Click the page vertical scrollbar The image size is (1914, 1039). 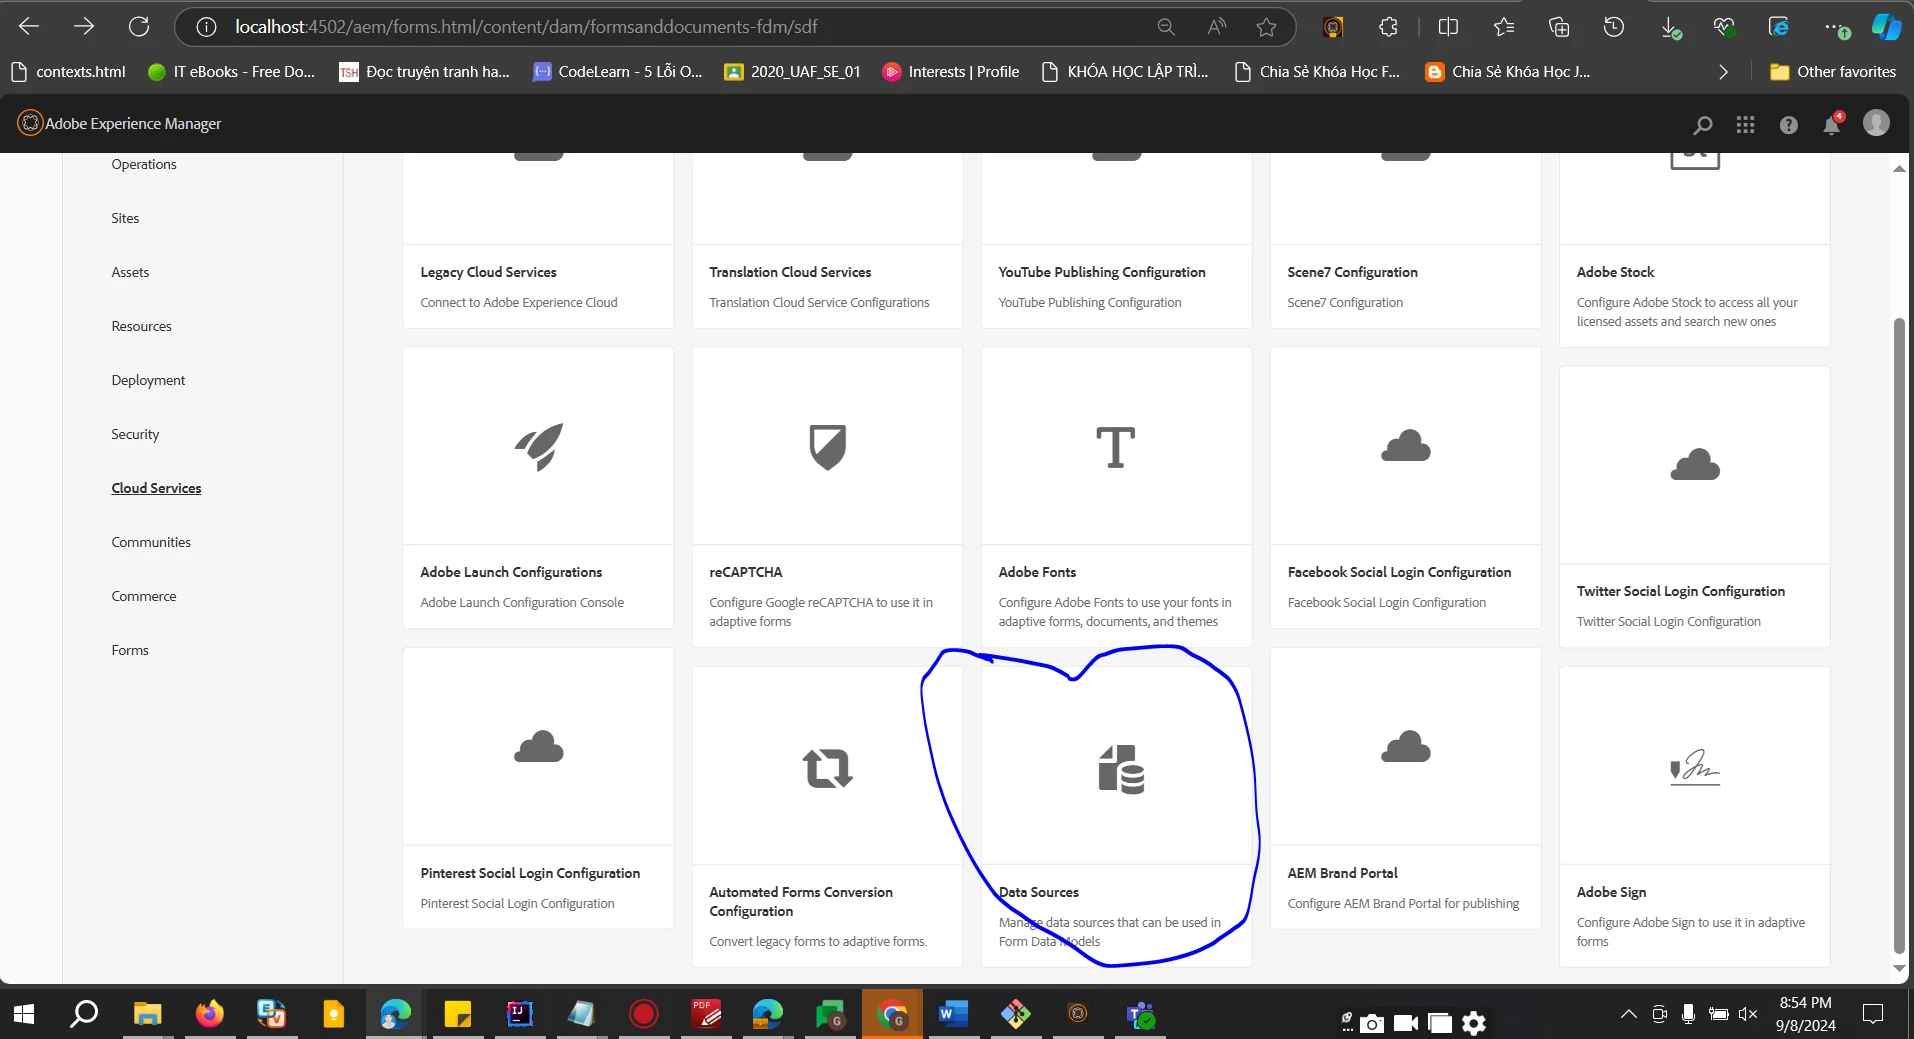(1899, 635)
